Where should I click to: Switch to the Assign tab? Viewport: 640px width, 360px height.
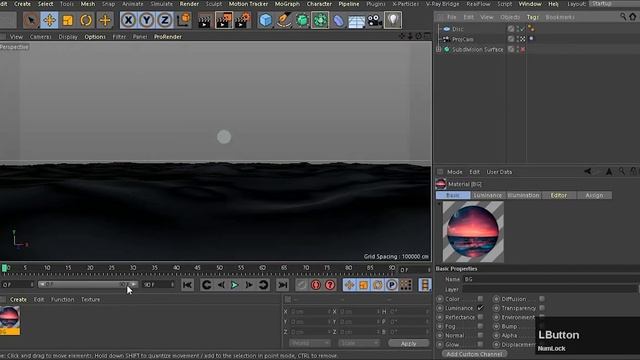click(x=594, y=196)
